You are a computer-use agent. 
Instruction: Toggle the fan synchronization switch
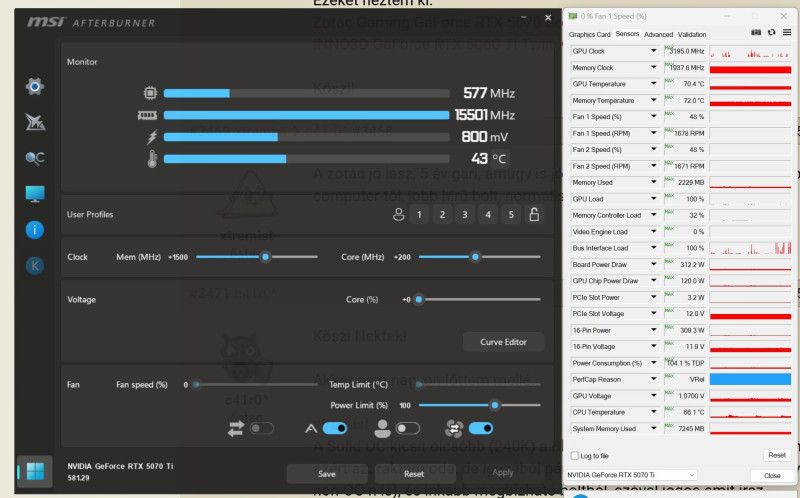(x=481, y=429)
